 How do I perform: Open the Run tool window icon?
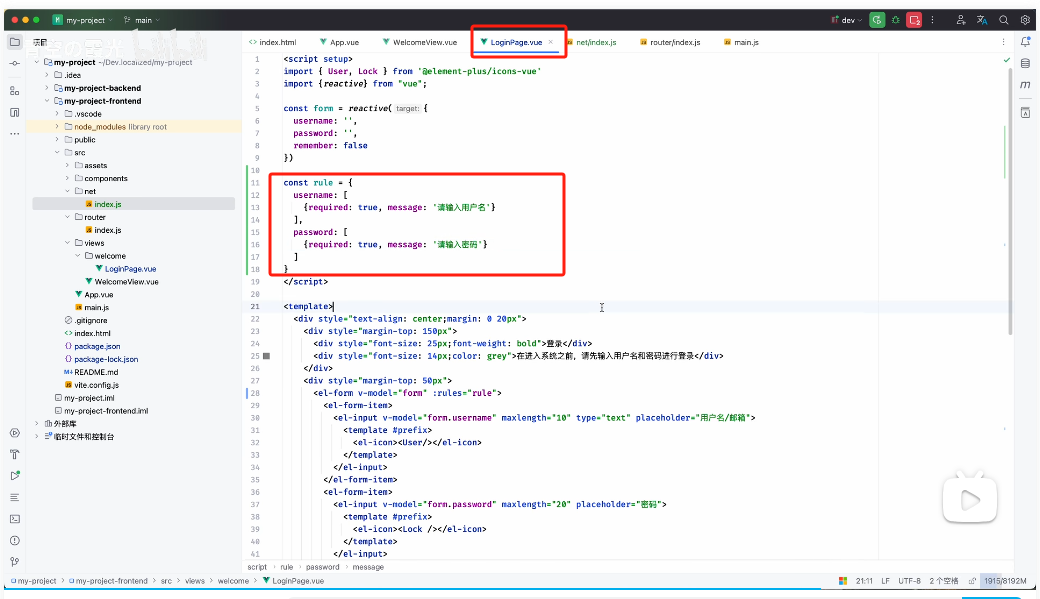point(15,476)
